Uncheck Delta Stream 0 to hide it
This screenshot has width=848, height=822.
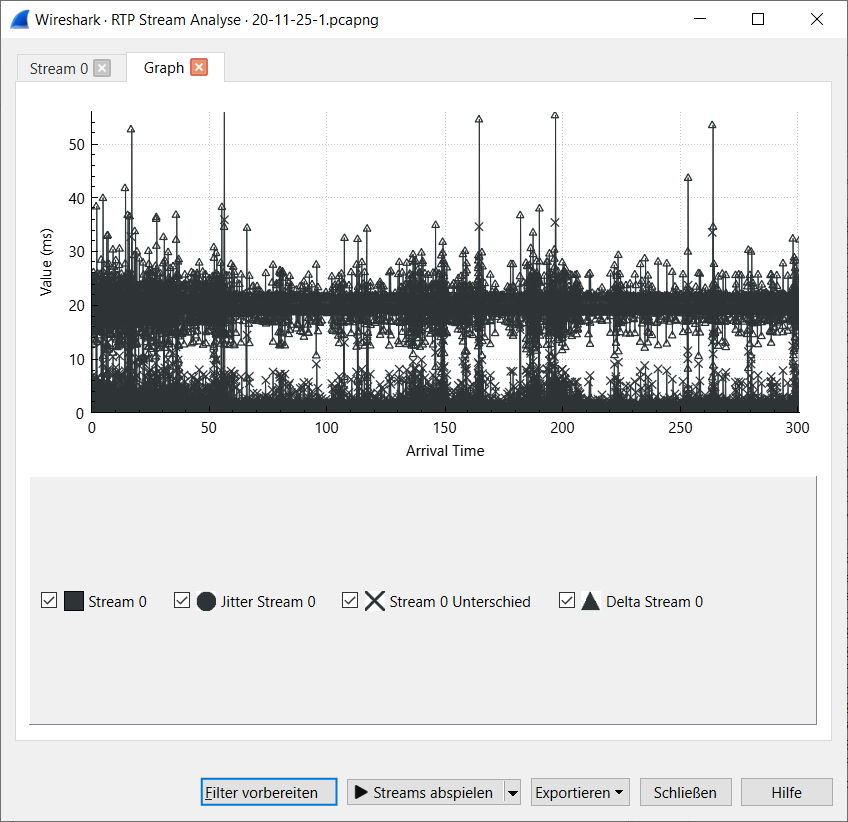tap(567, 600)
